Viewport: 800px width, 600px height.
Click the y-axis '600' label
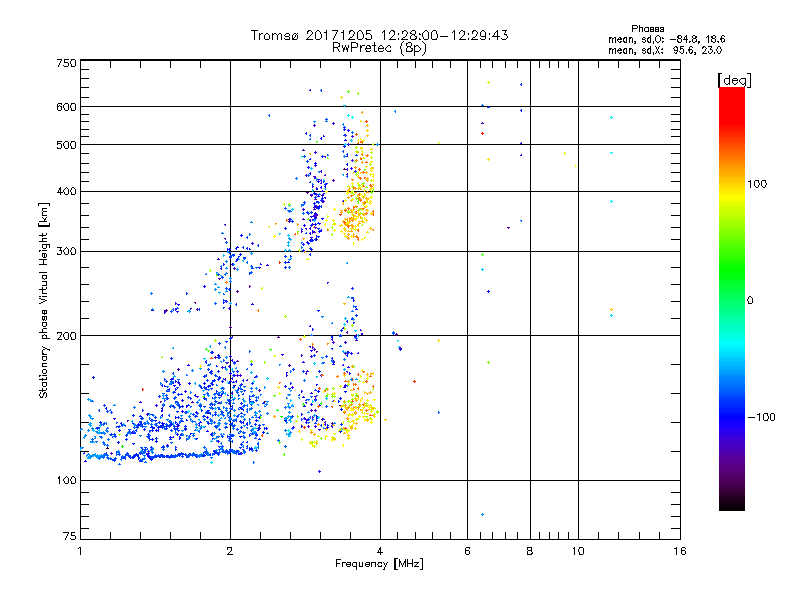coord(66,107)
